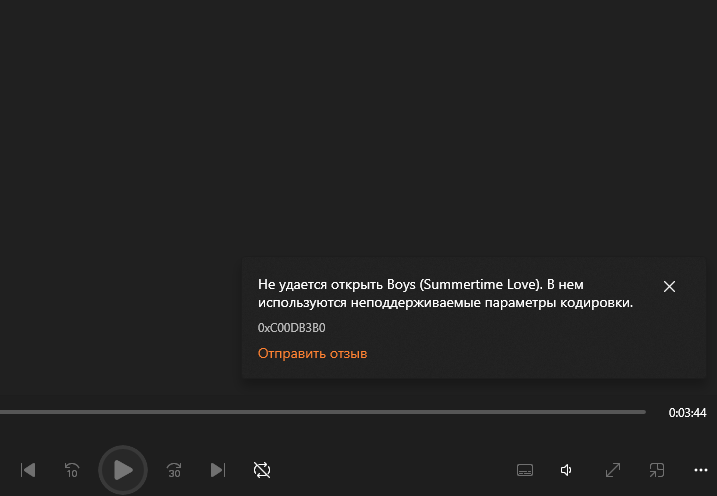Open the volume control
Screen dimensions: 717x496
pyautogui.click(x=566, y=470)
